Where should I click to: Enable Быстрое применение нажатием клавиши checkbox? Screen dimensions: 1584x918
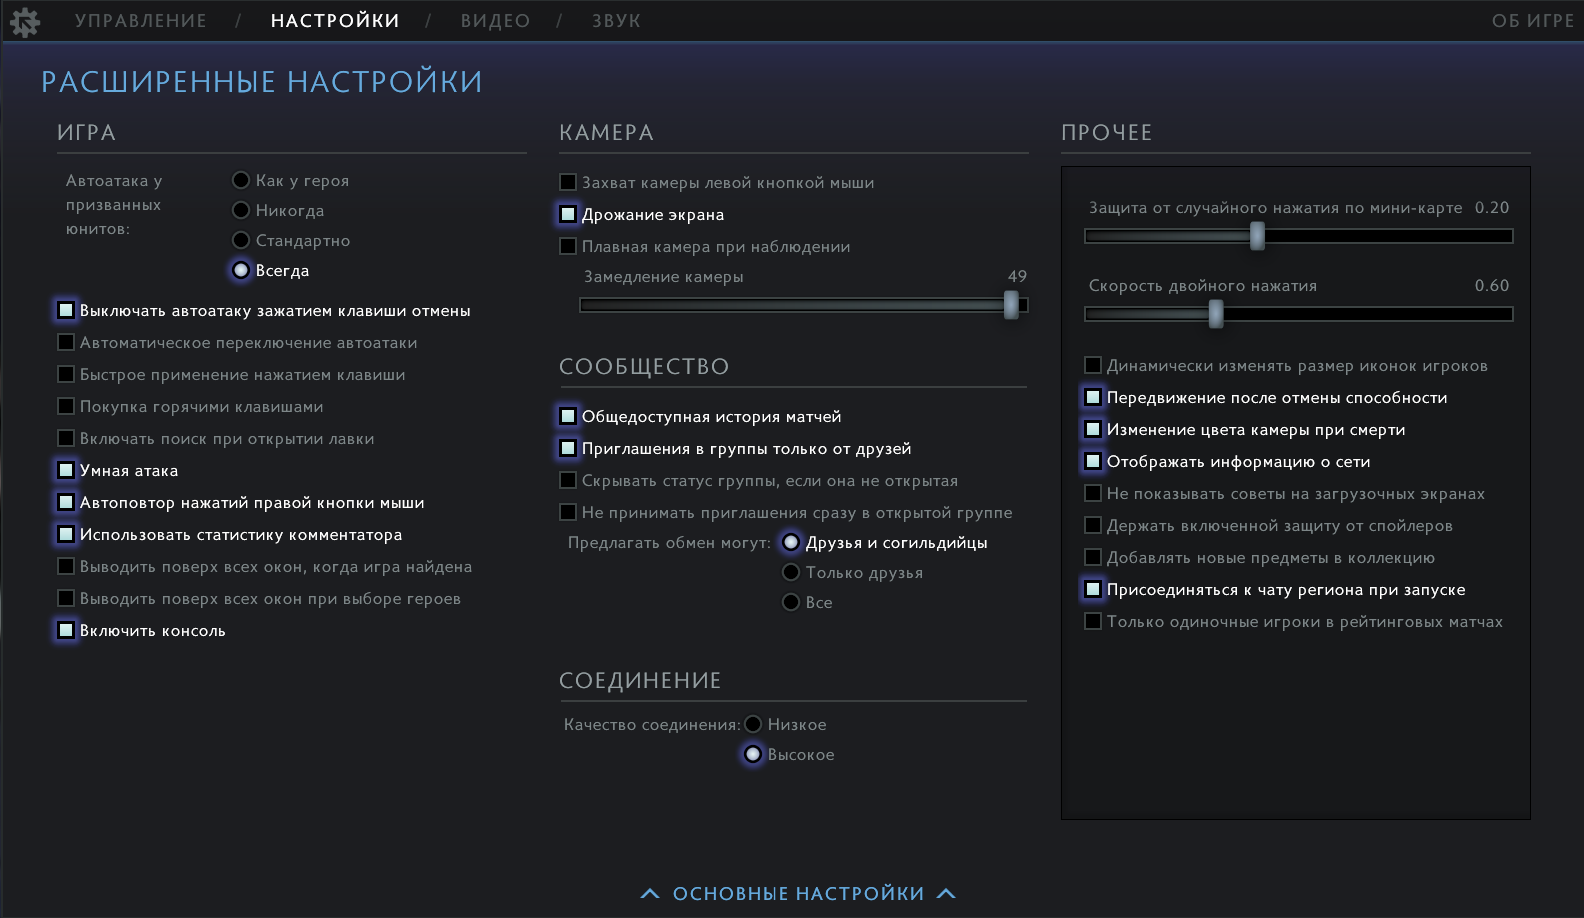(x=66, y=374)
